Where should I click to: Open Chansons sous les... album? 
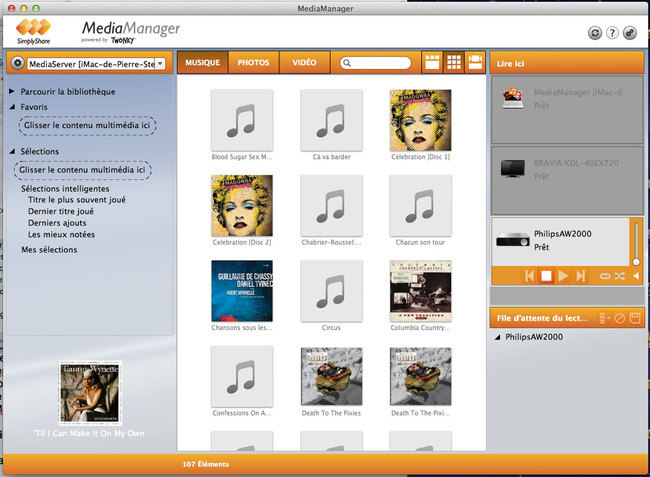click(x=242, y=291)
